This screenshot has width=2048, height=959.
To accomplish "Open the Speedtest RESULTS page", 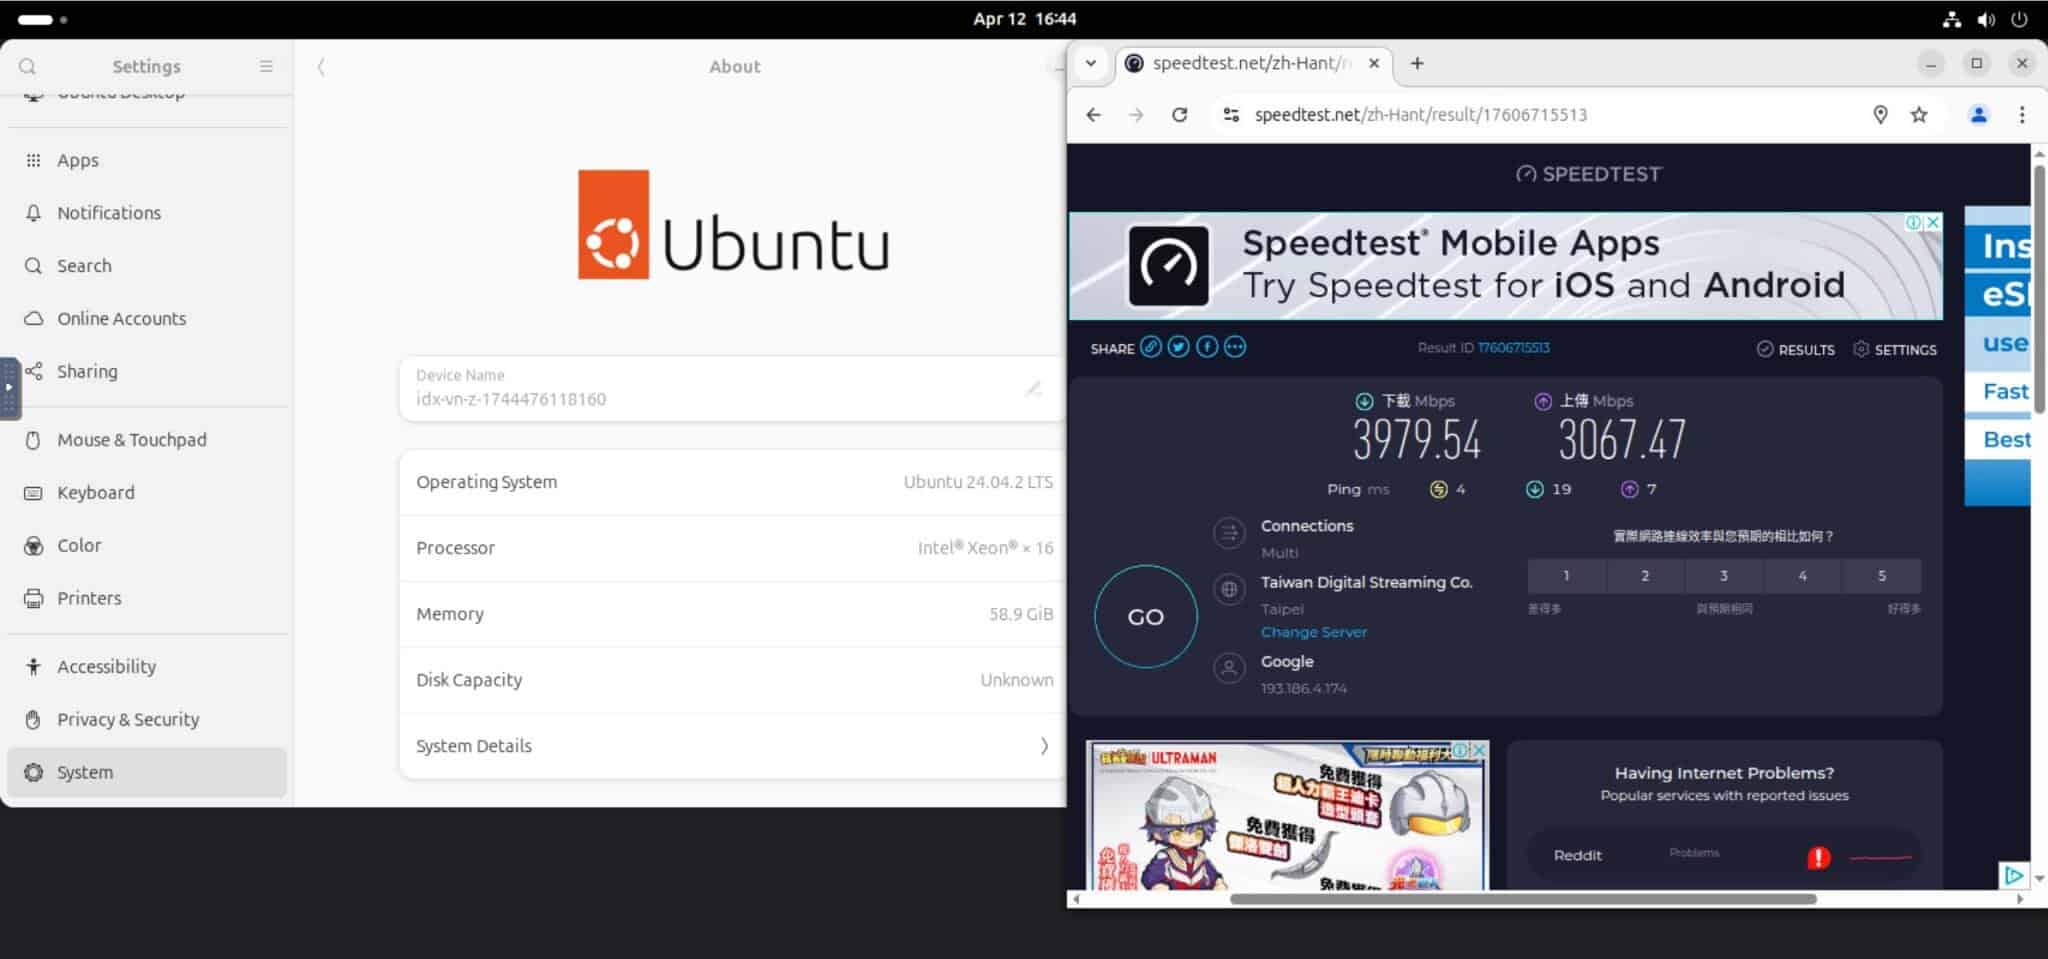I will click(x=1796, y=349).
